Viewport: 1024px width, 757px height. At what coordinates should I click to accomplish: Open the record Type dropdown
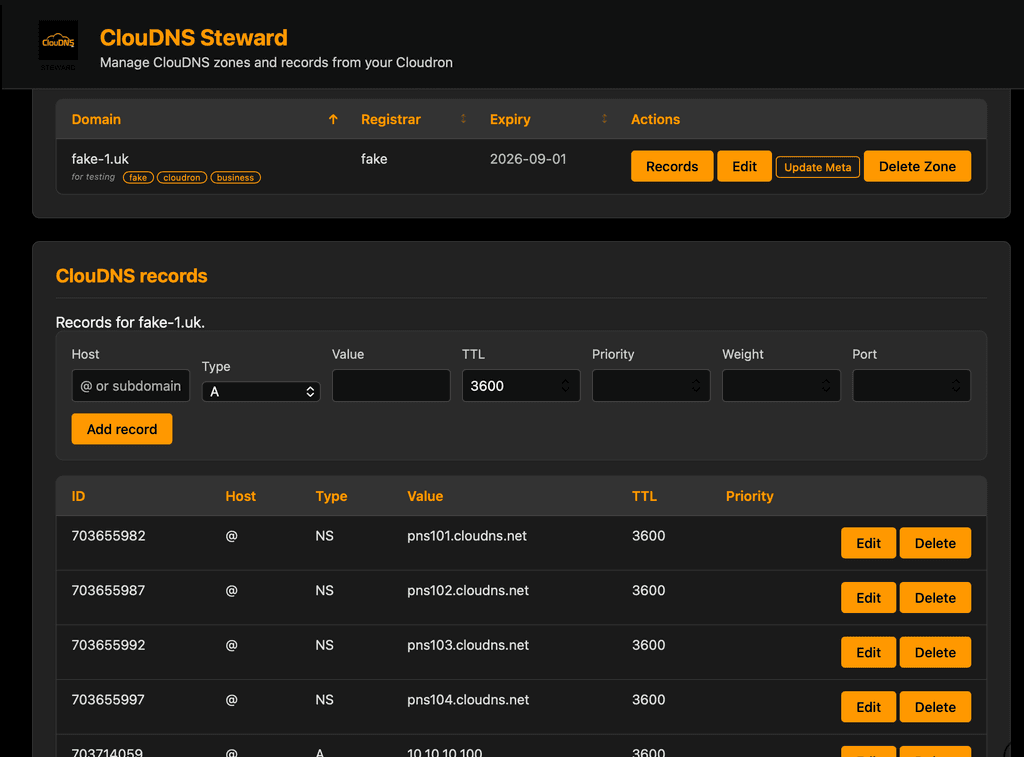click(x=260, y=392)
